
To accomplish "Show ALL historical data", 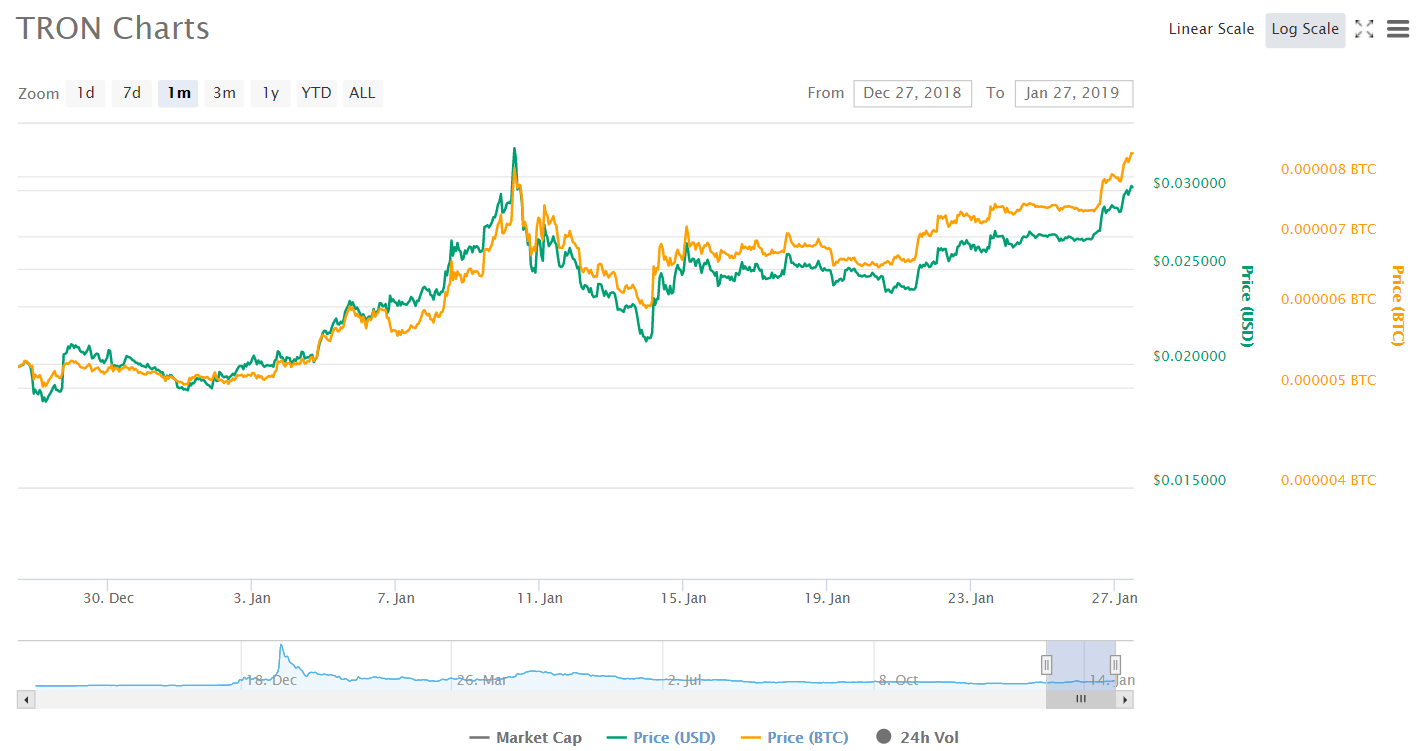I will (x=362, y=93).
